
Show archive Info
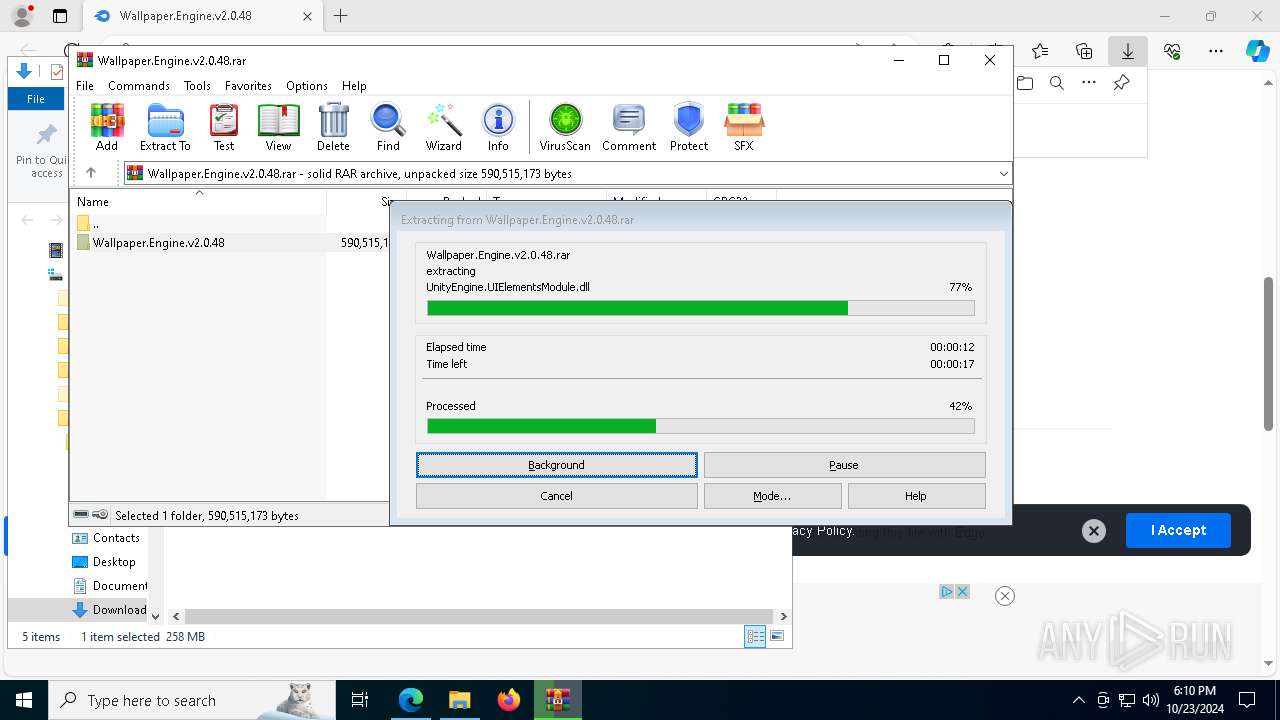[498, 127]
